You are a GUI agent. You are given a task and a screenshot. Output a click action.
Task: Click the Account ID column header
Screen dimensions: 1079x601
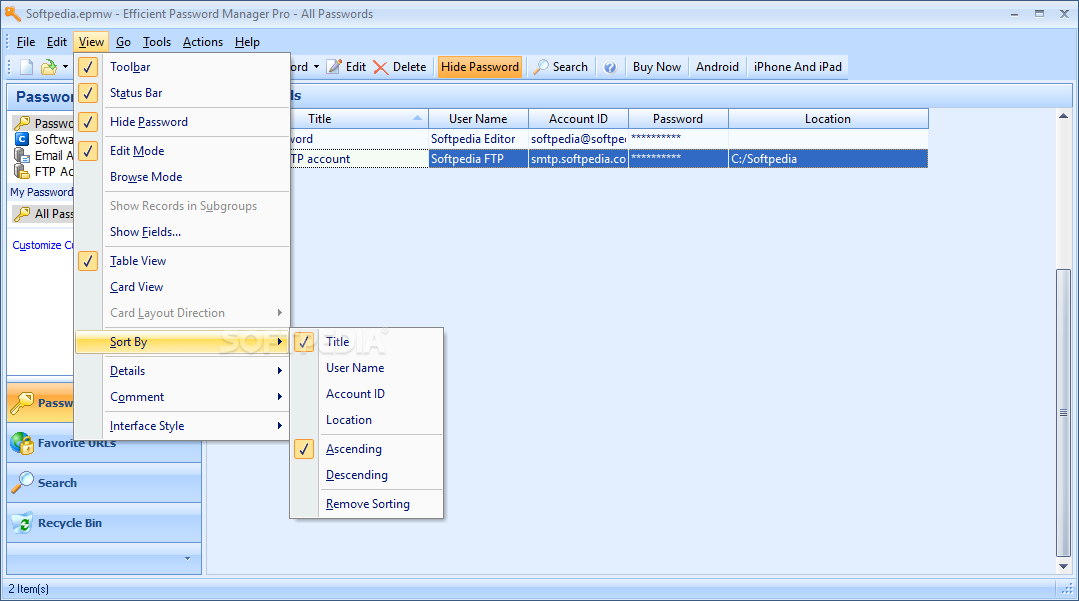(x=578, y=119)
